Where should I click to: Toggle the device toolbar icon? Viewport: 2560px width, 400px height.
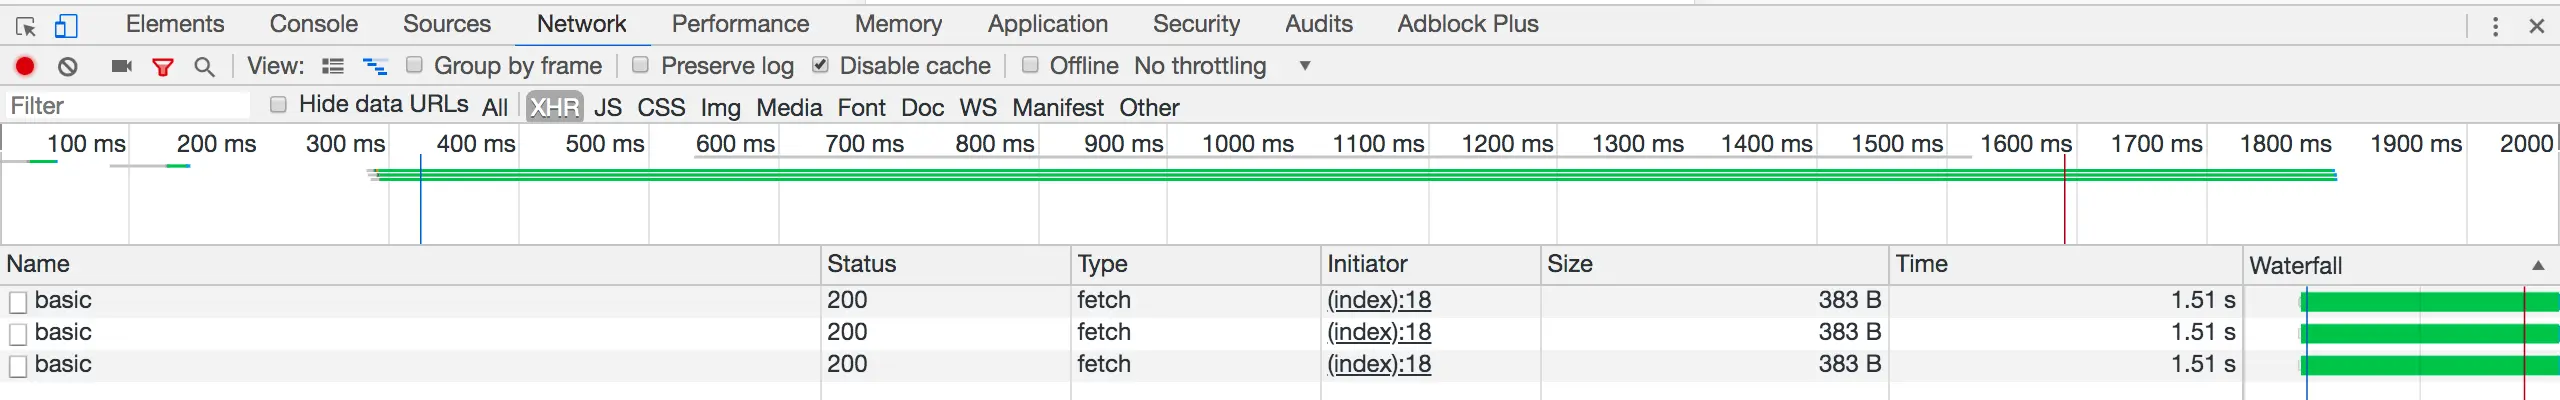pos(66,26)
